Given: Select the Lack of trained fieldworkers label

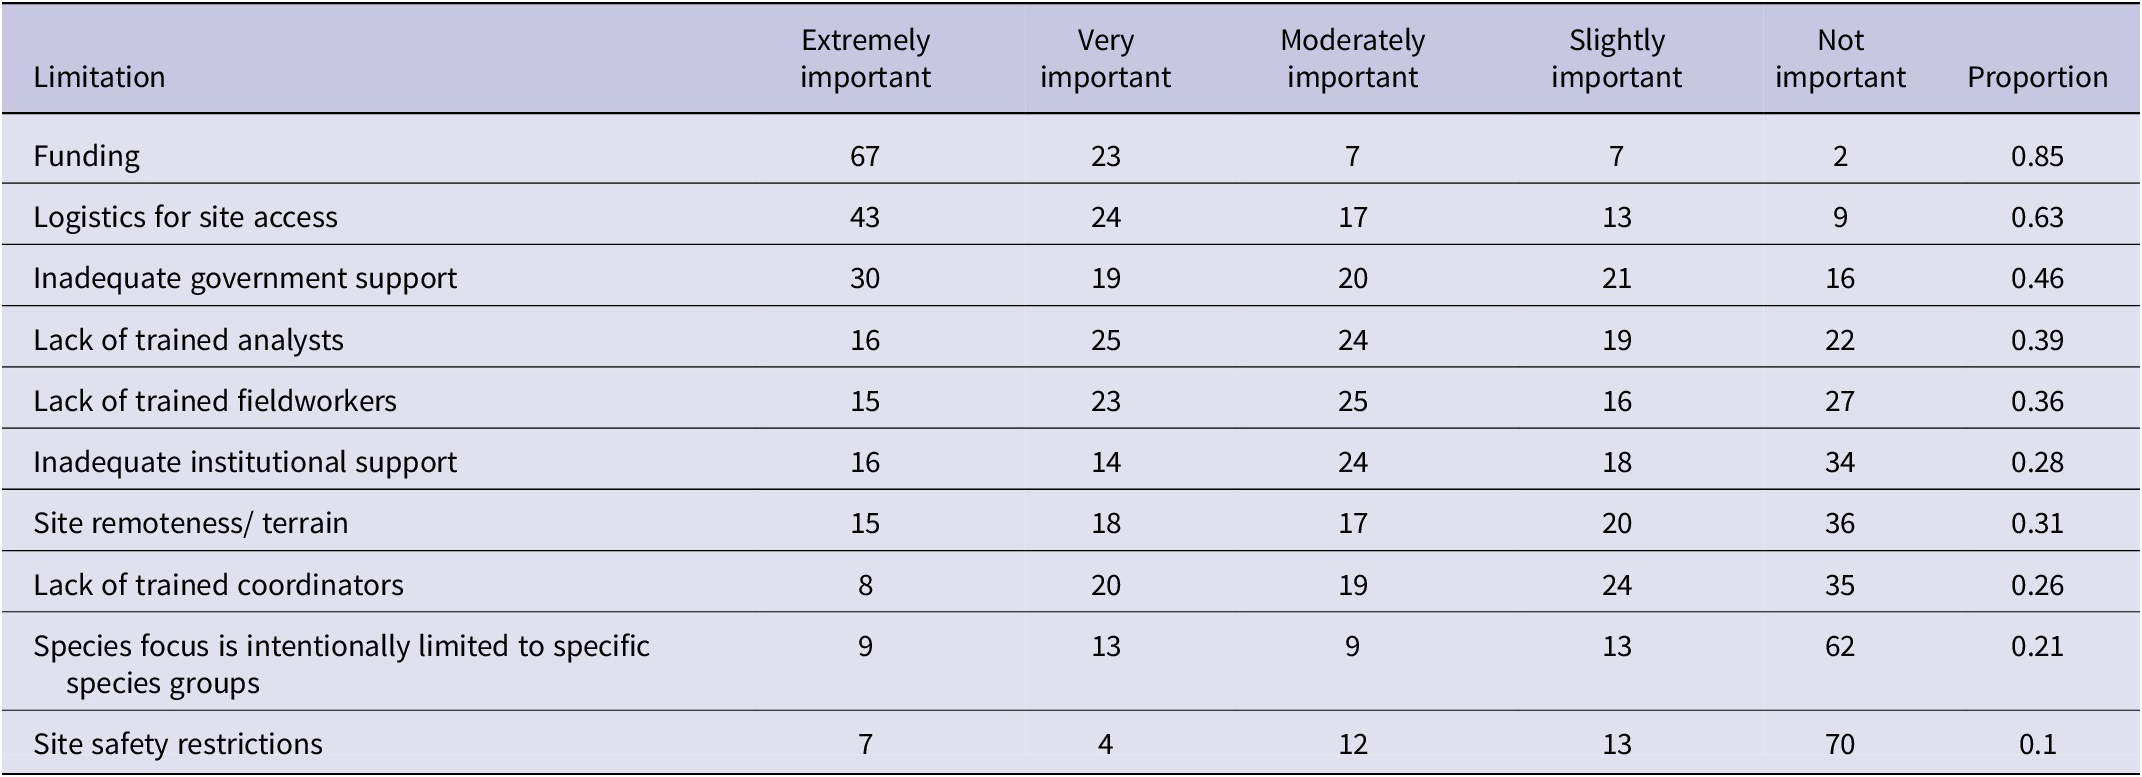Looking at the screenshot, I should click(x=215, y=401).
